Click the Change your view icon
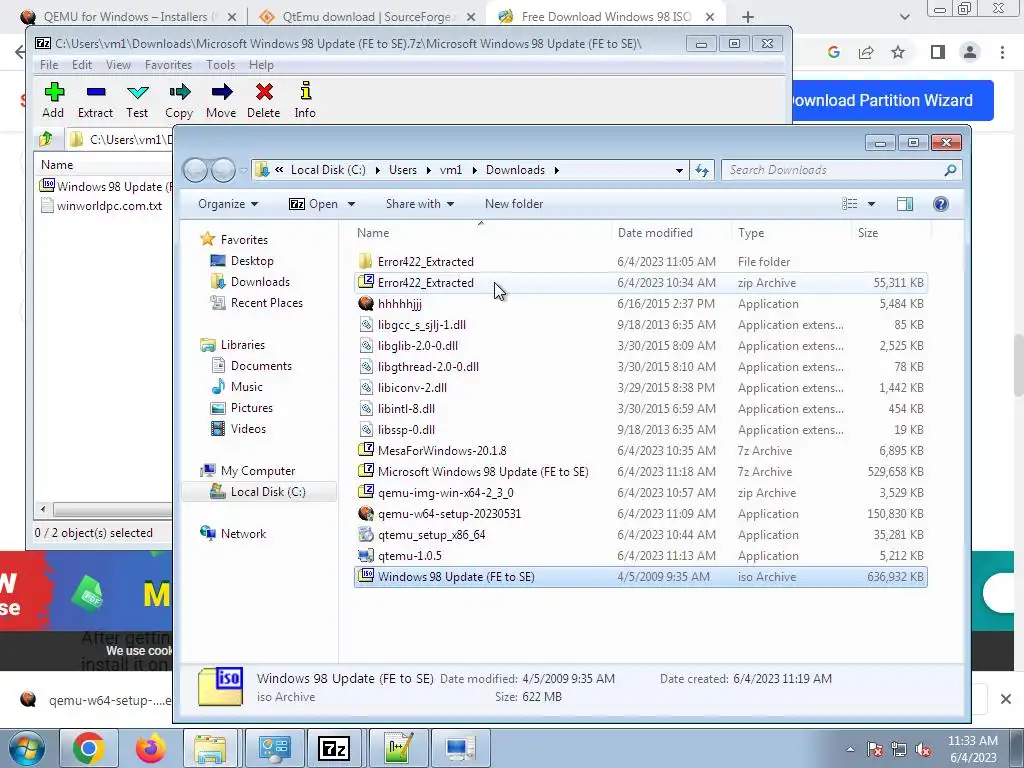Image resolution: width=1024 pixels, height=768 pixels. (x=850, y=204)
